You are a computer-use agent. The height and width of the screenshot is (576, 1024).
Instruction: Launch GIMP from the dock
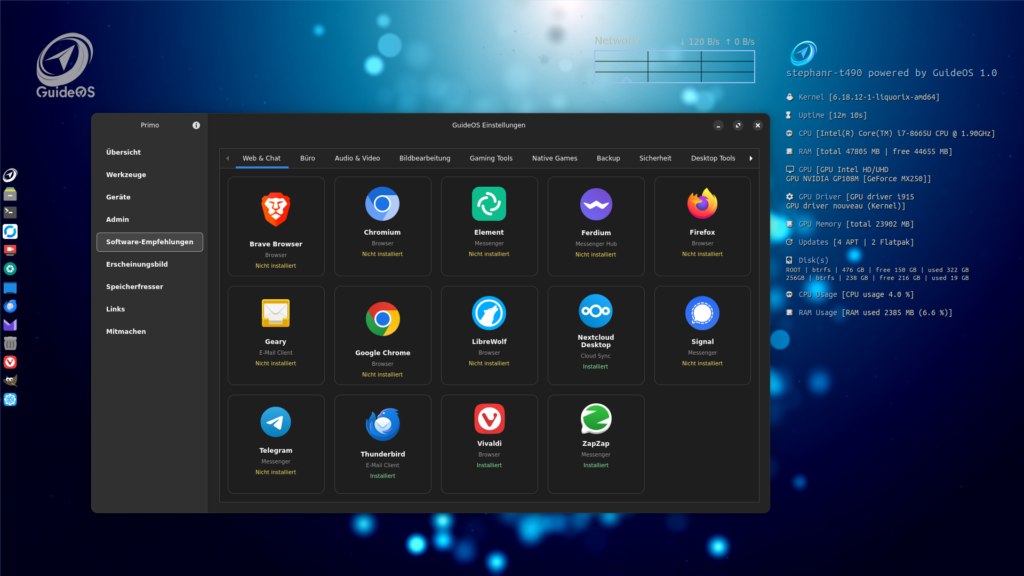point(10,380)
